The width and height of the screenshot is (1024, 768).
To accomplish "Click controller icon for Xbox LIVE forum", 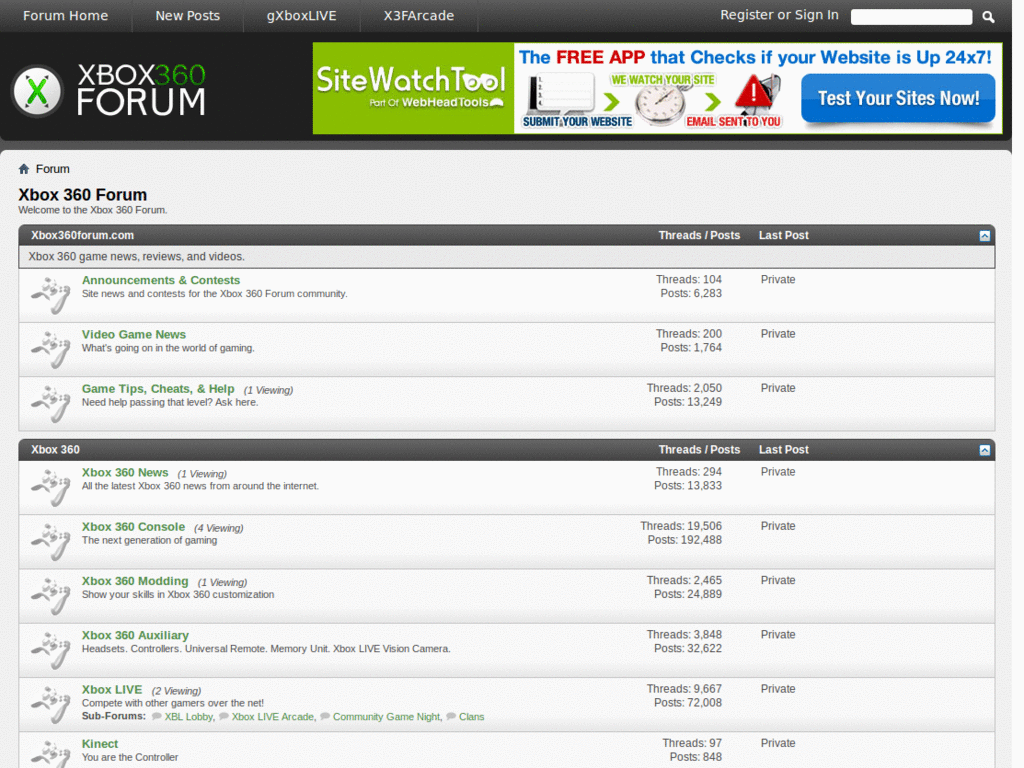I will 51,705.
